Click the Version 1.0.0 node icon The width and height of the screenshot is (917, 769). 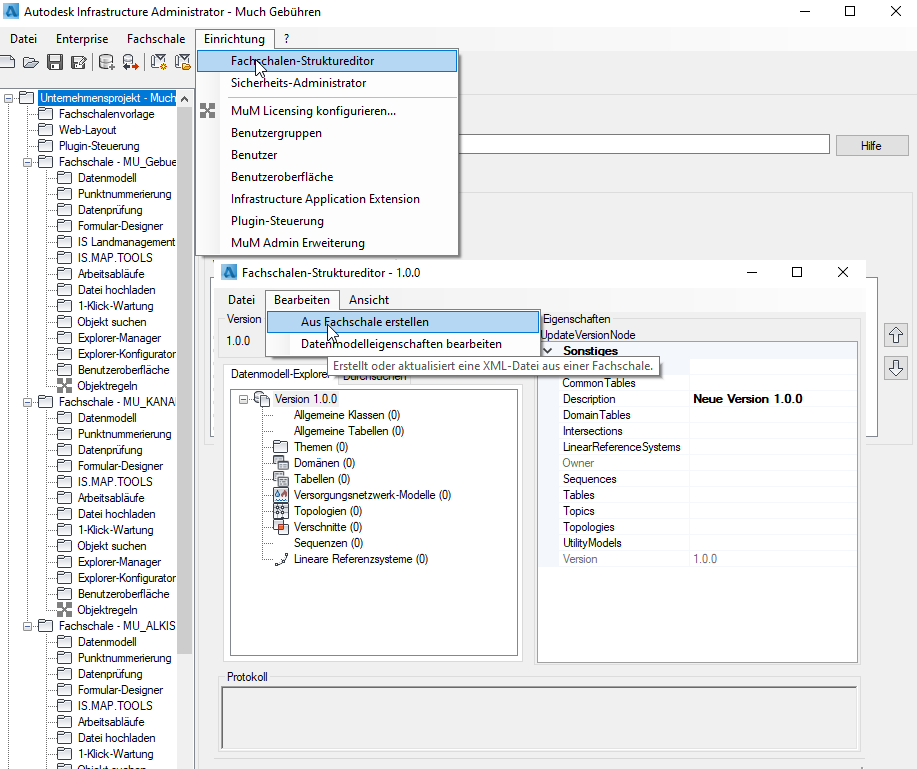(262, 399)
